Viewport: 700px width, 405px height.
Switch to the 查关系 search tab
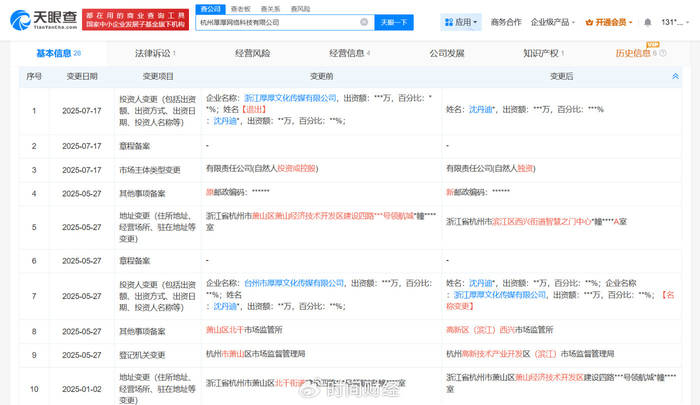coord(271,9)
